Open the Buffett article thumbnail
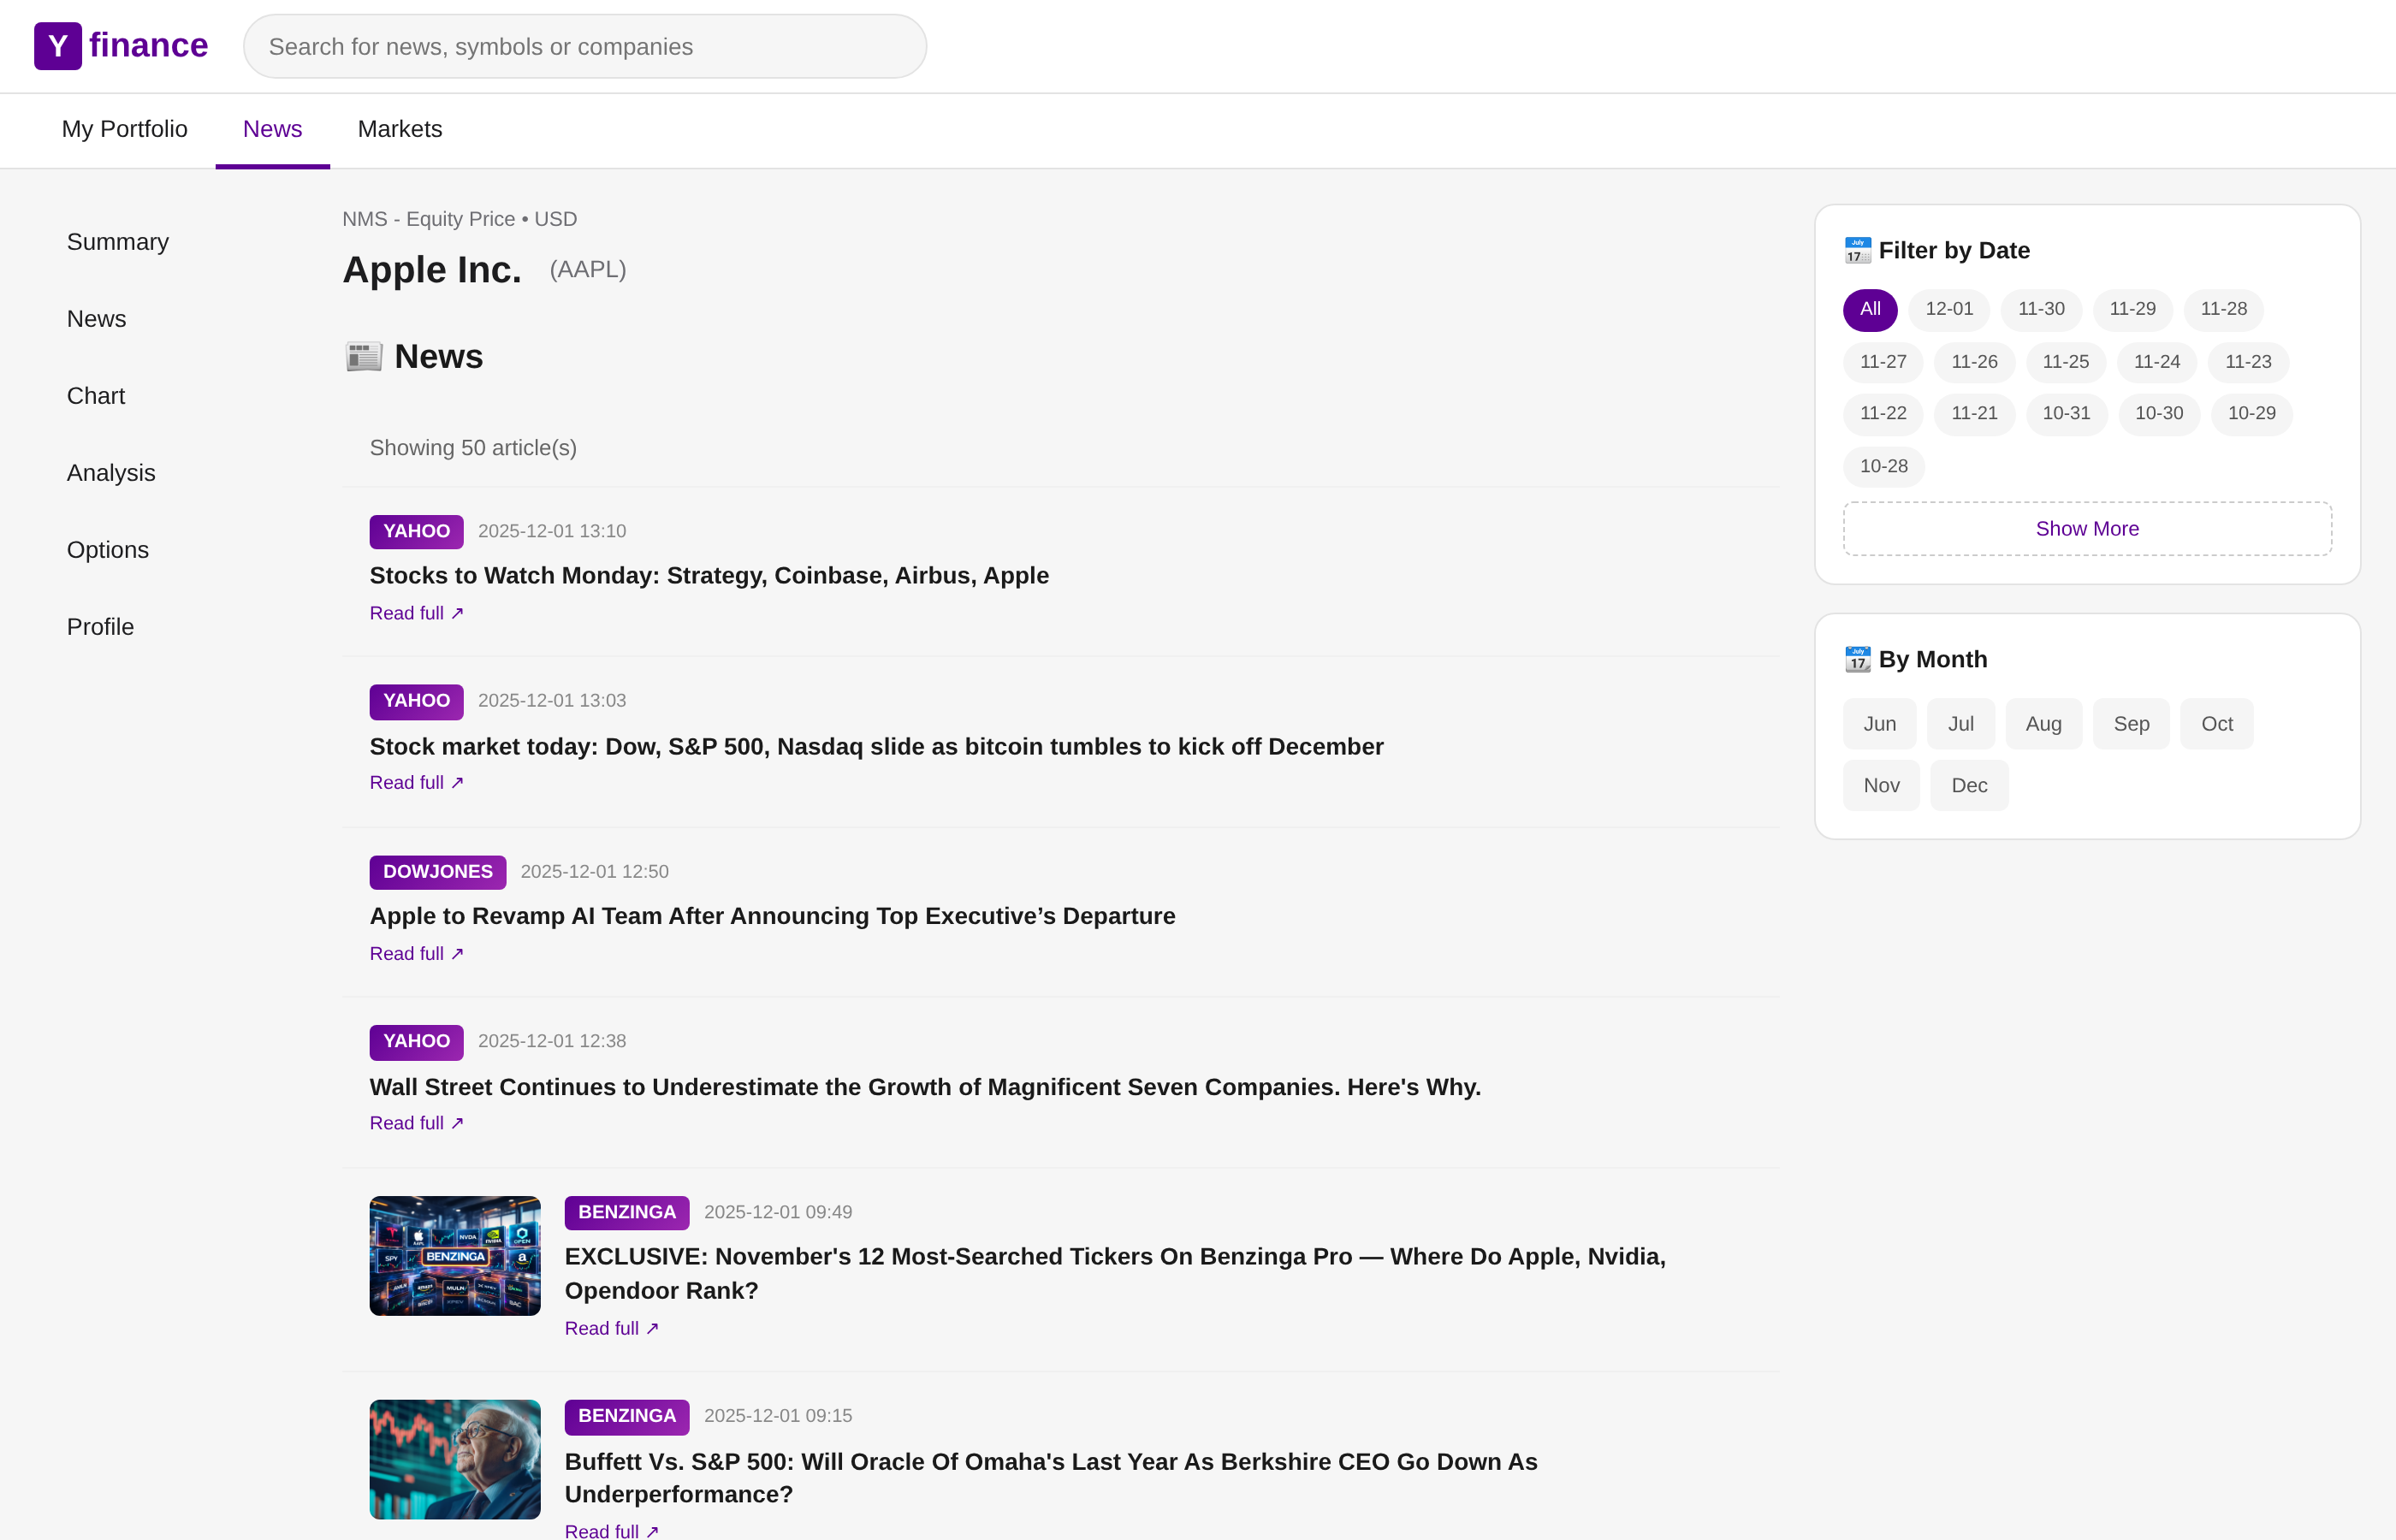The width and height of the screenshot is (2396, 1540). (x=455, y=1460)
